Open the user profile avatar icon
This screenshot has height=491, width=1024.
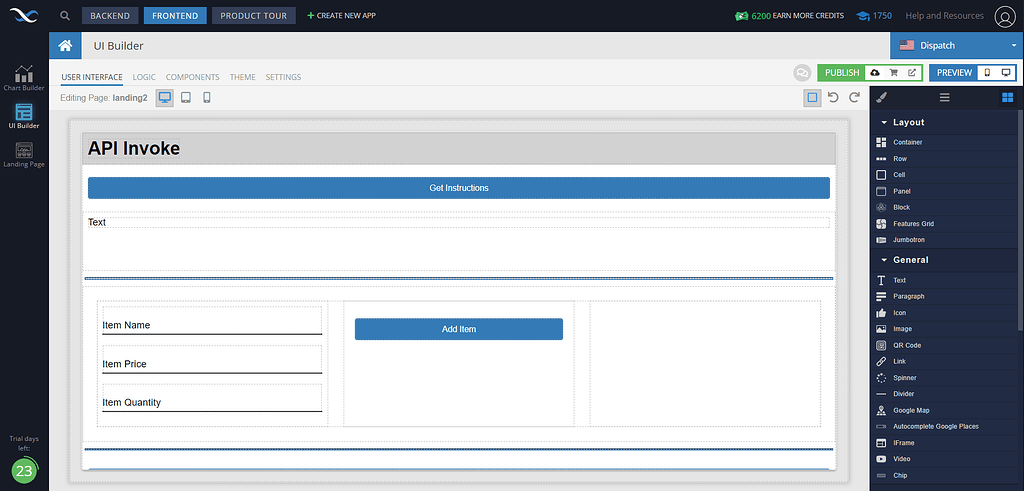click(x=1004, y=16)
